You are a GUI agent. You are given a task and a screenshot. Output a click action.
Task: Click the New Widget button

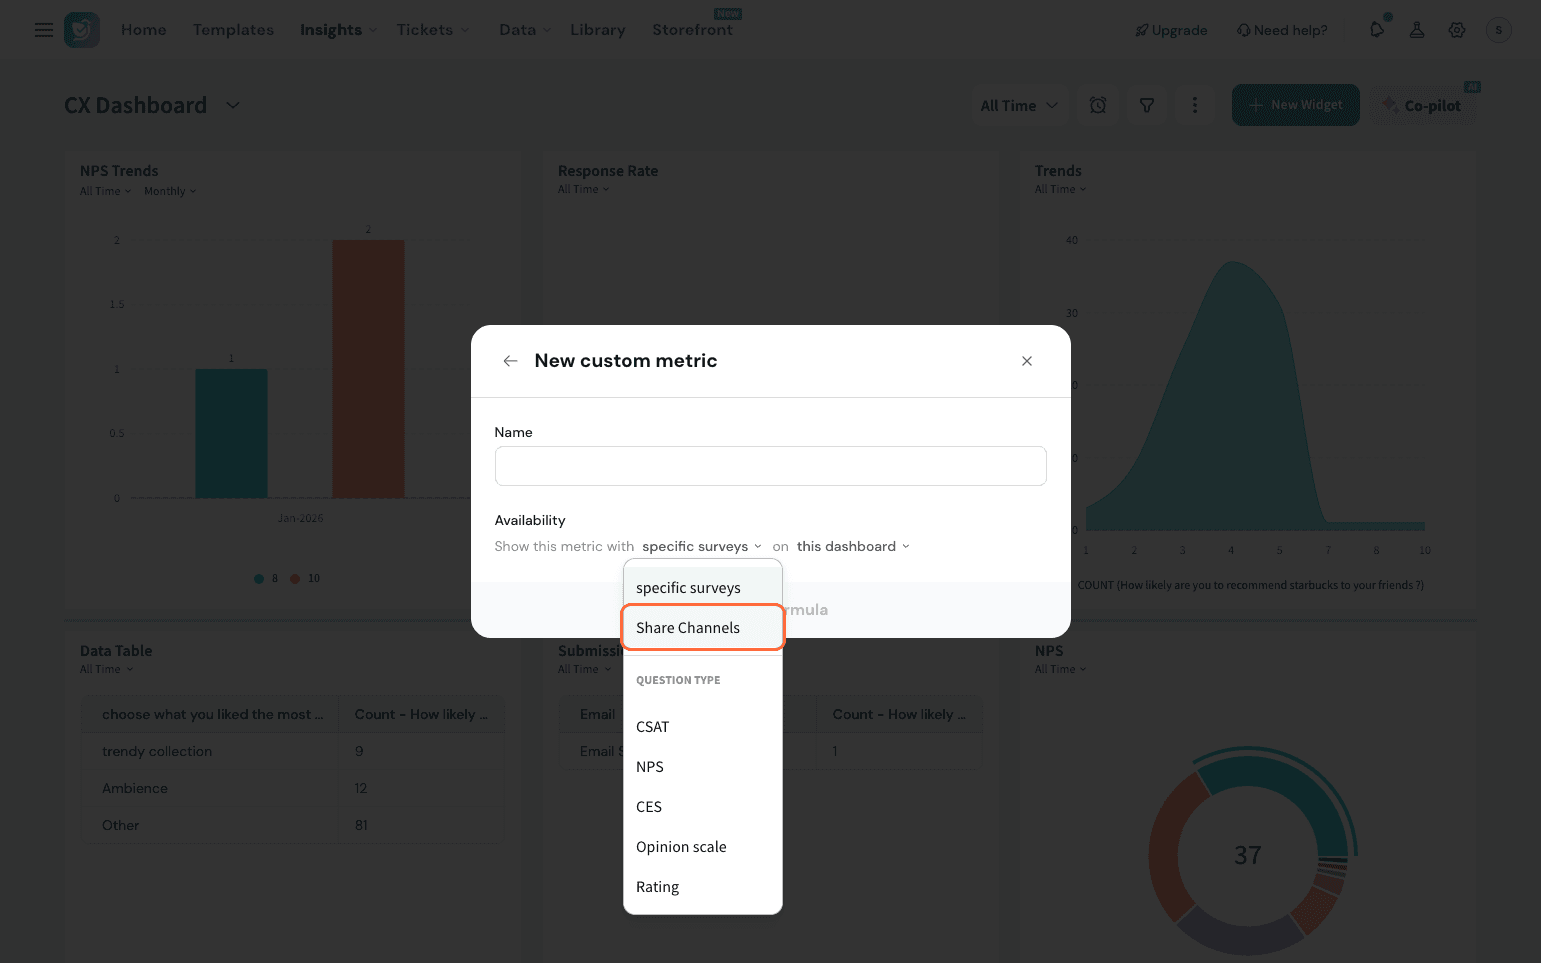(x=1295, y=105)
